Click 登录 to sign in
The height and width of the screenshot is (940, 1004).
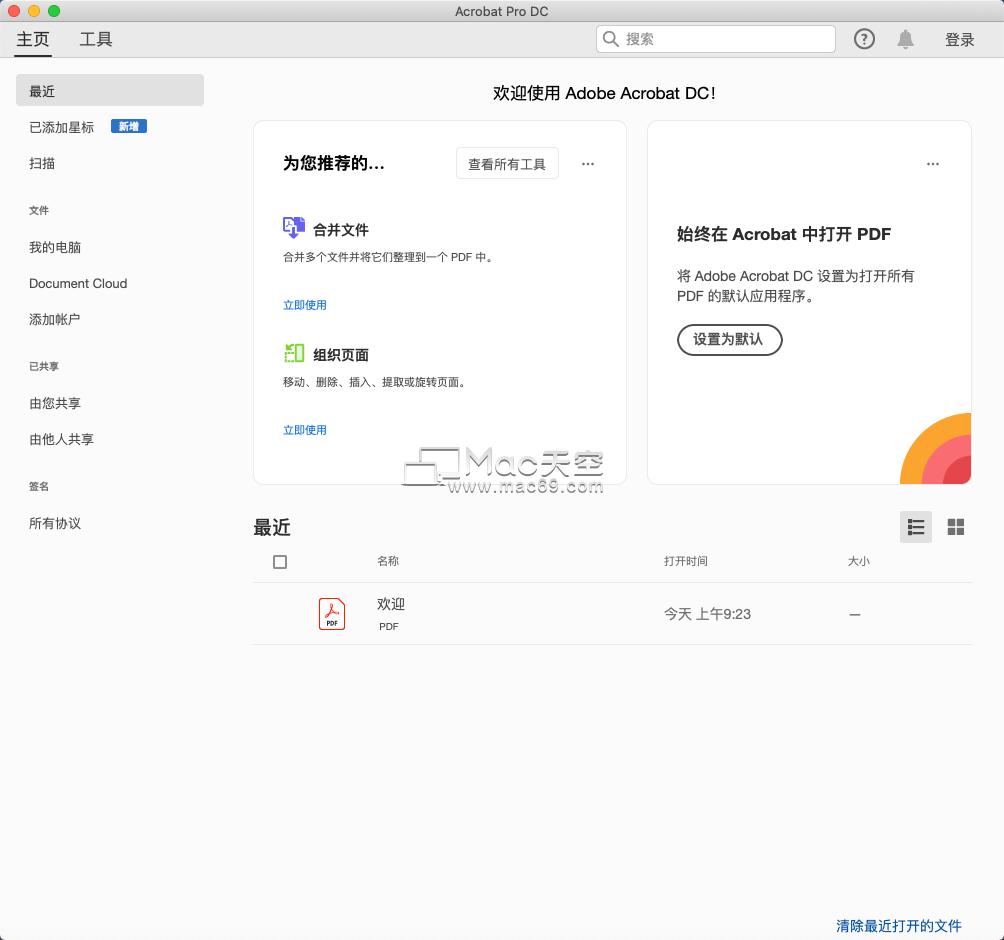[x=959, y=40]
